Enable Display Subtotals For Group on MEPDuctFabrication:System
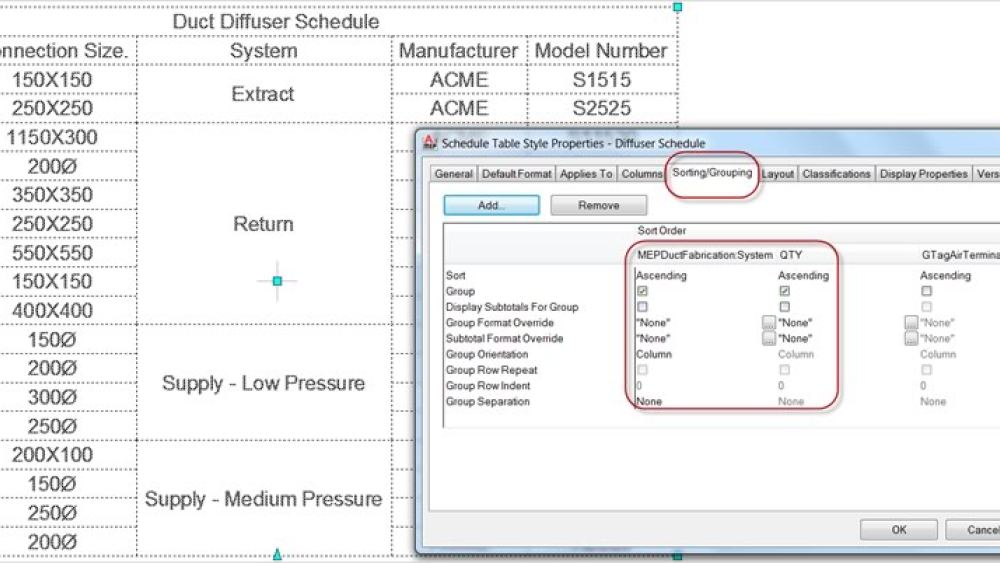 (x=642, y=307)
